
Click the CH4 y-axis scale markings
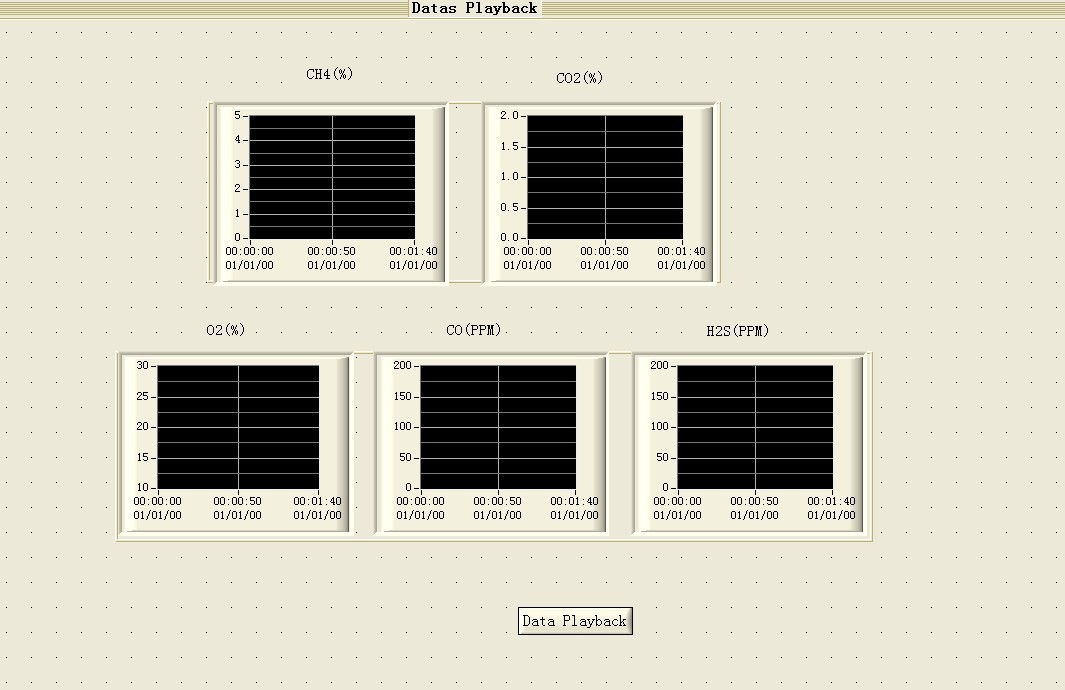point(237,175)
